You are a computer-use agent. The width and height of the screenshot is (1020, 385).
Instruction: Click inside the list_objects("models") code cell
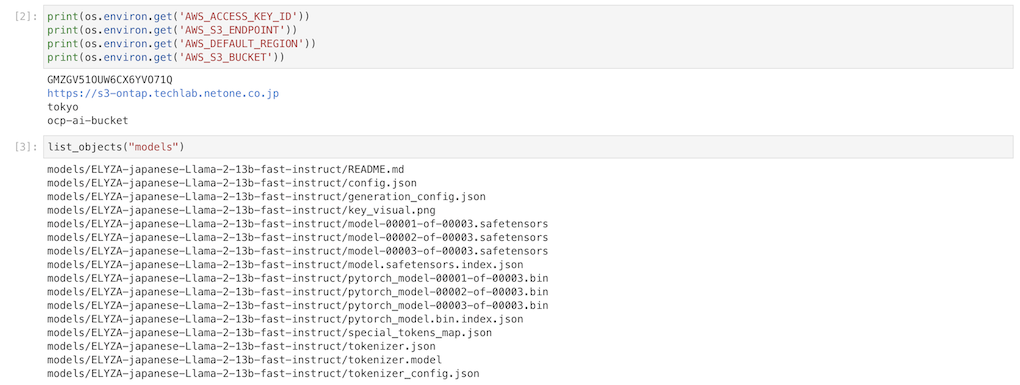coord(528,147)
